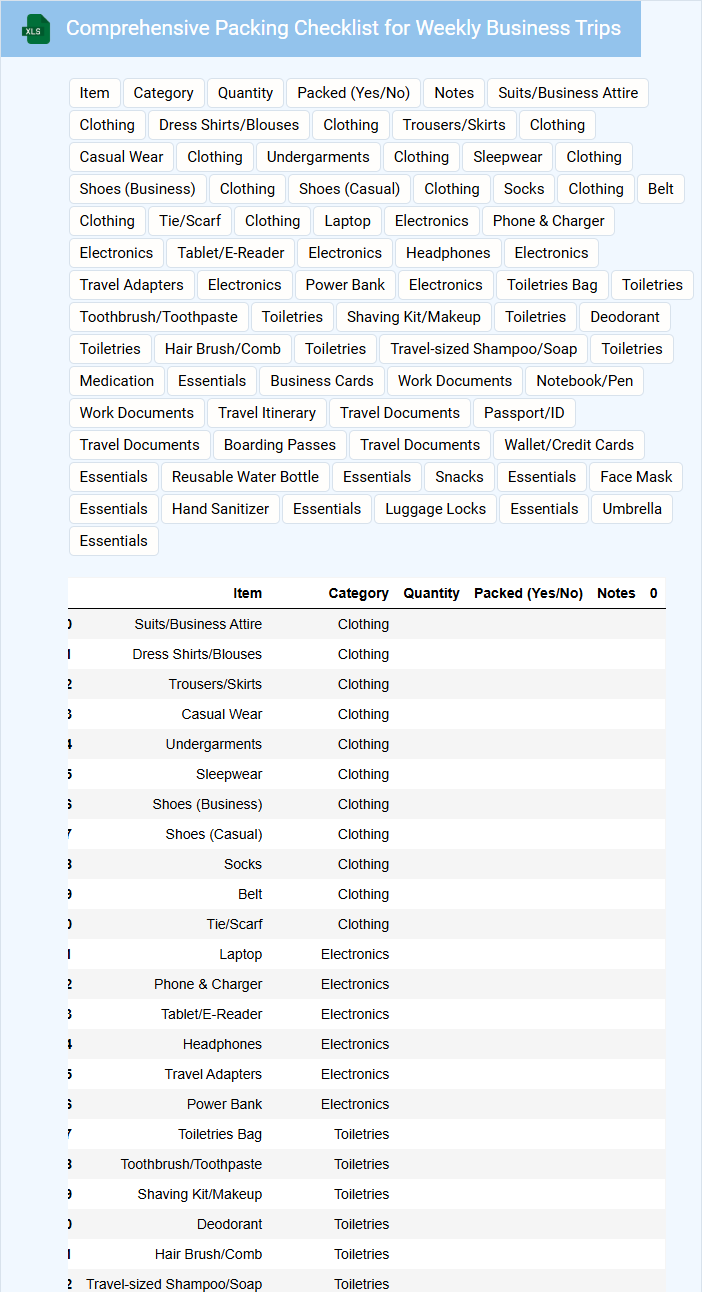Image resolution: width=702 pixels, height=1292 pixels.
Task: Click the "Reusable Water Bottle" tag
Action: point(245,477)
